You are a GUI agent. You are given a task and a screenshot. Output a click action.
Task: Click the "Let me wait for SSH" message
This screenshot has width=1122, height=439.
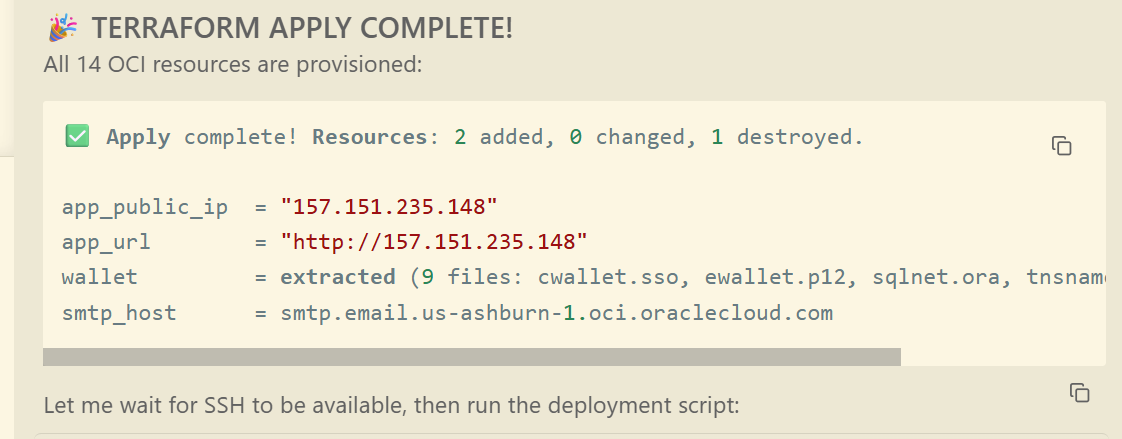tap(391, 406)
